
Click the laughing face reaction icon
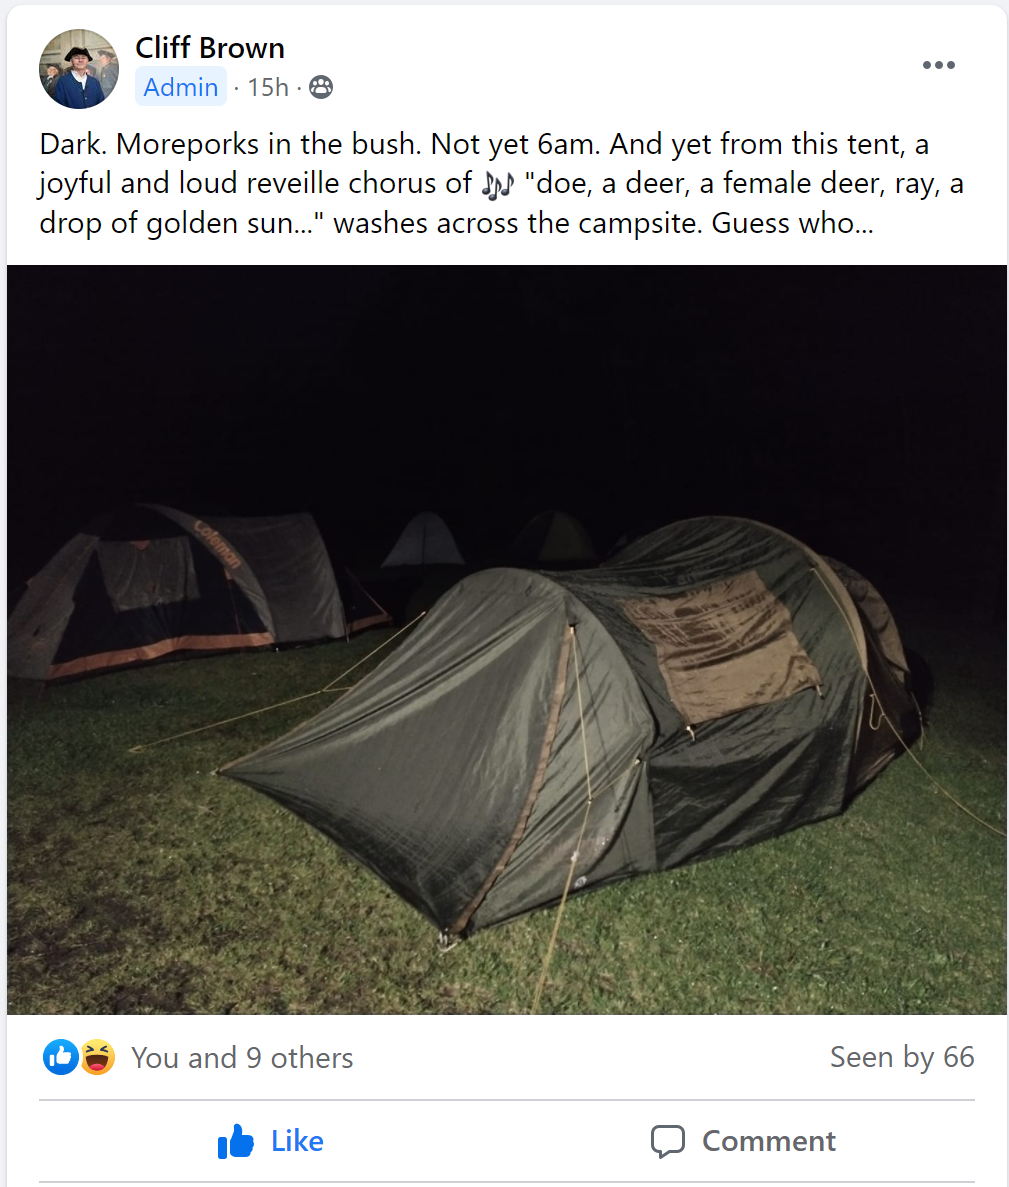click(x=97, y=1057)
